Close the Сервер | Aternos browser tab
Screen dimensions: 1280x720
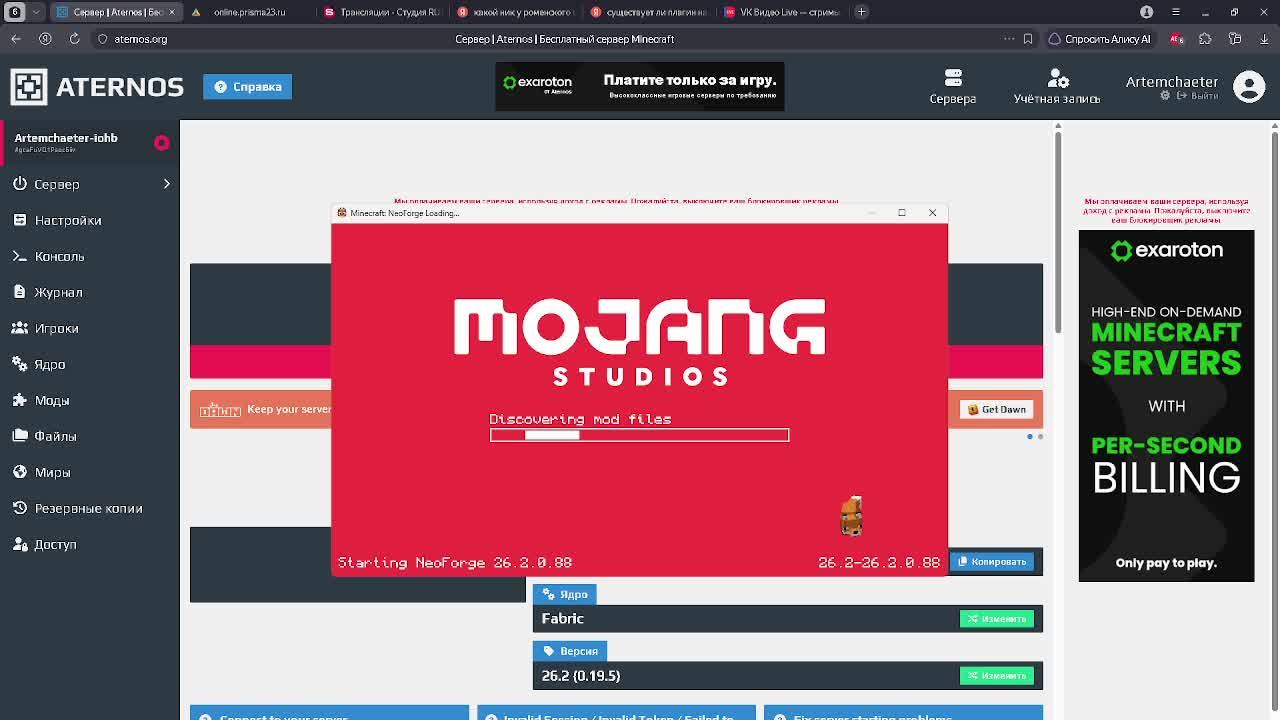coord(171,12)
